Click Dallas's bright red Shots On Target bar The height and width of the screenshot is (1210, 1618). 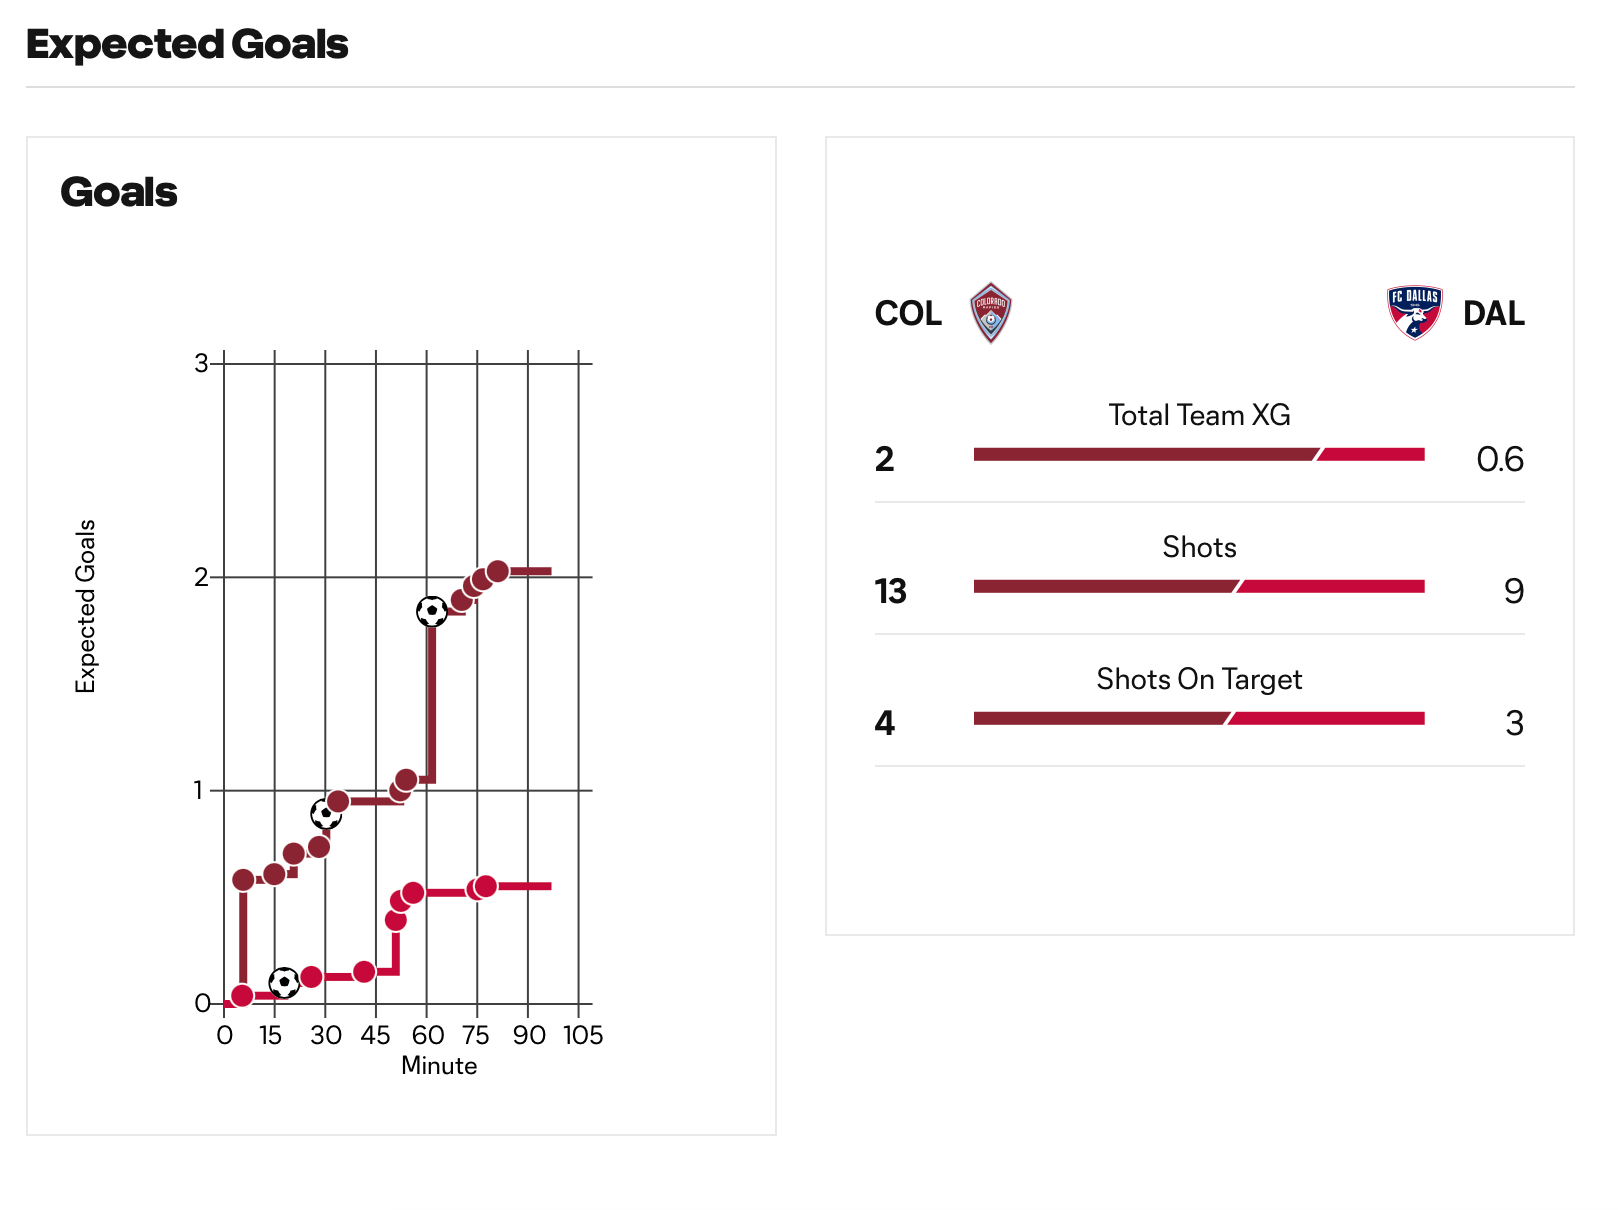1326,719
